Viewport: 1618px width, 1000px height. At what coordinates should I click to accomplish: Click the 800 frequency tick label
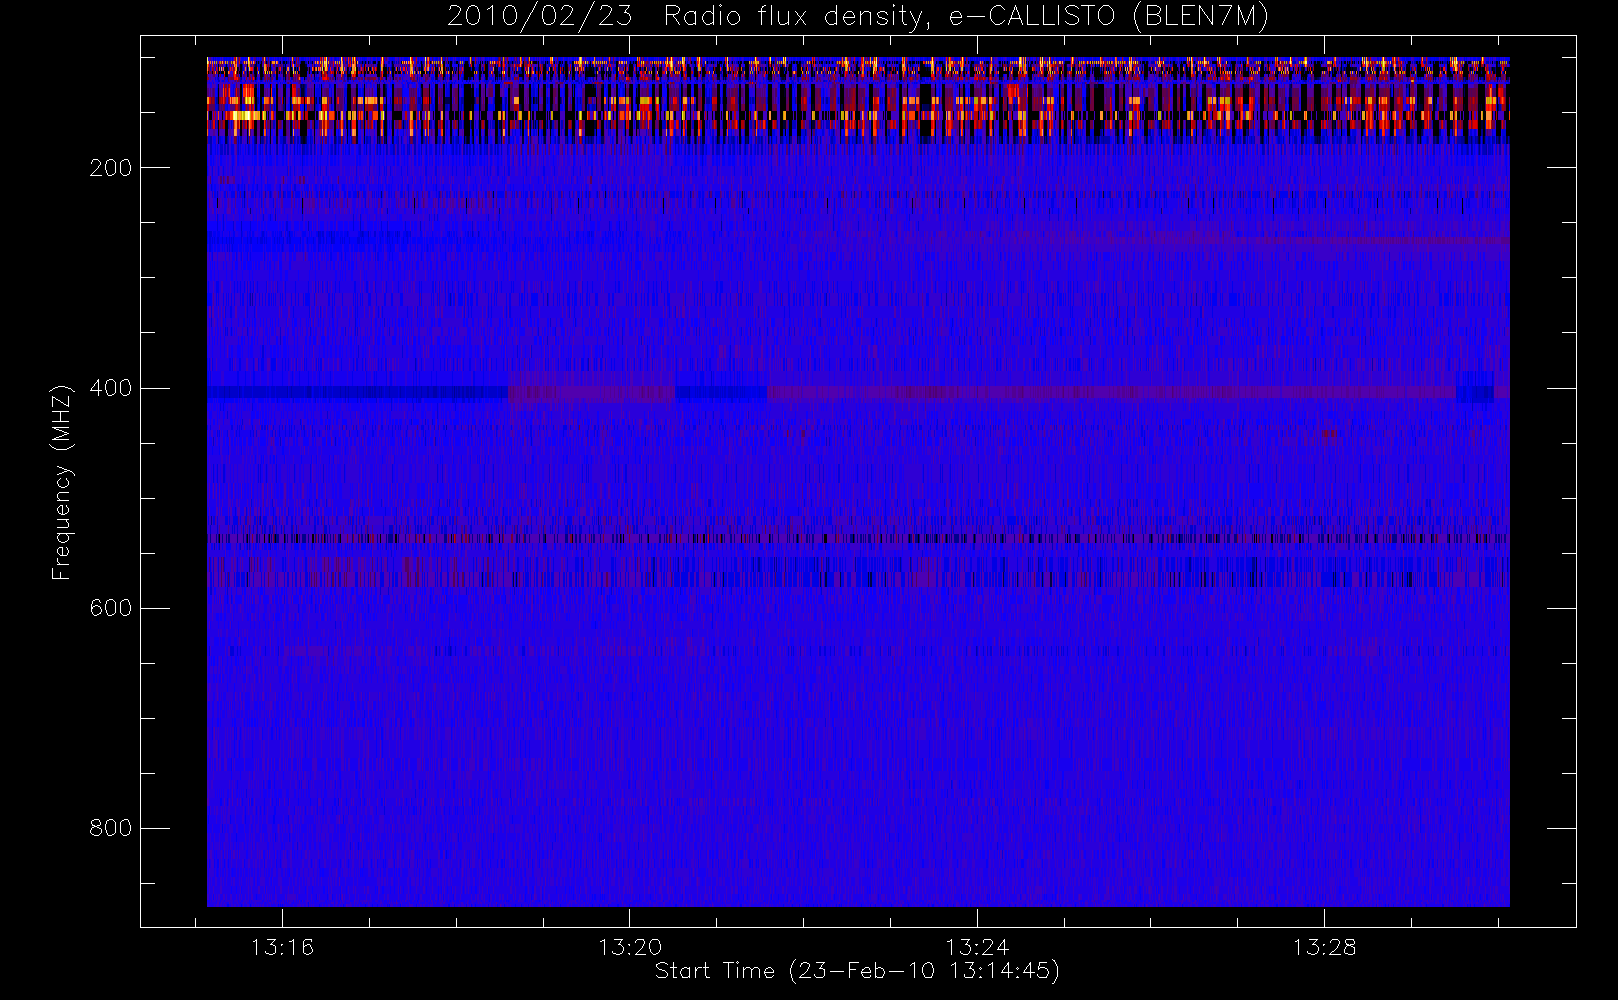pos(110,828)
